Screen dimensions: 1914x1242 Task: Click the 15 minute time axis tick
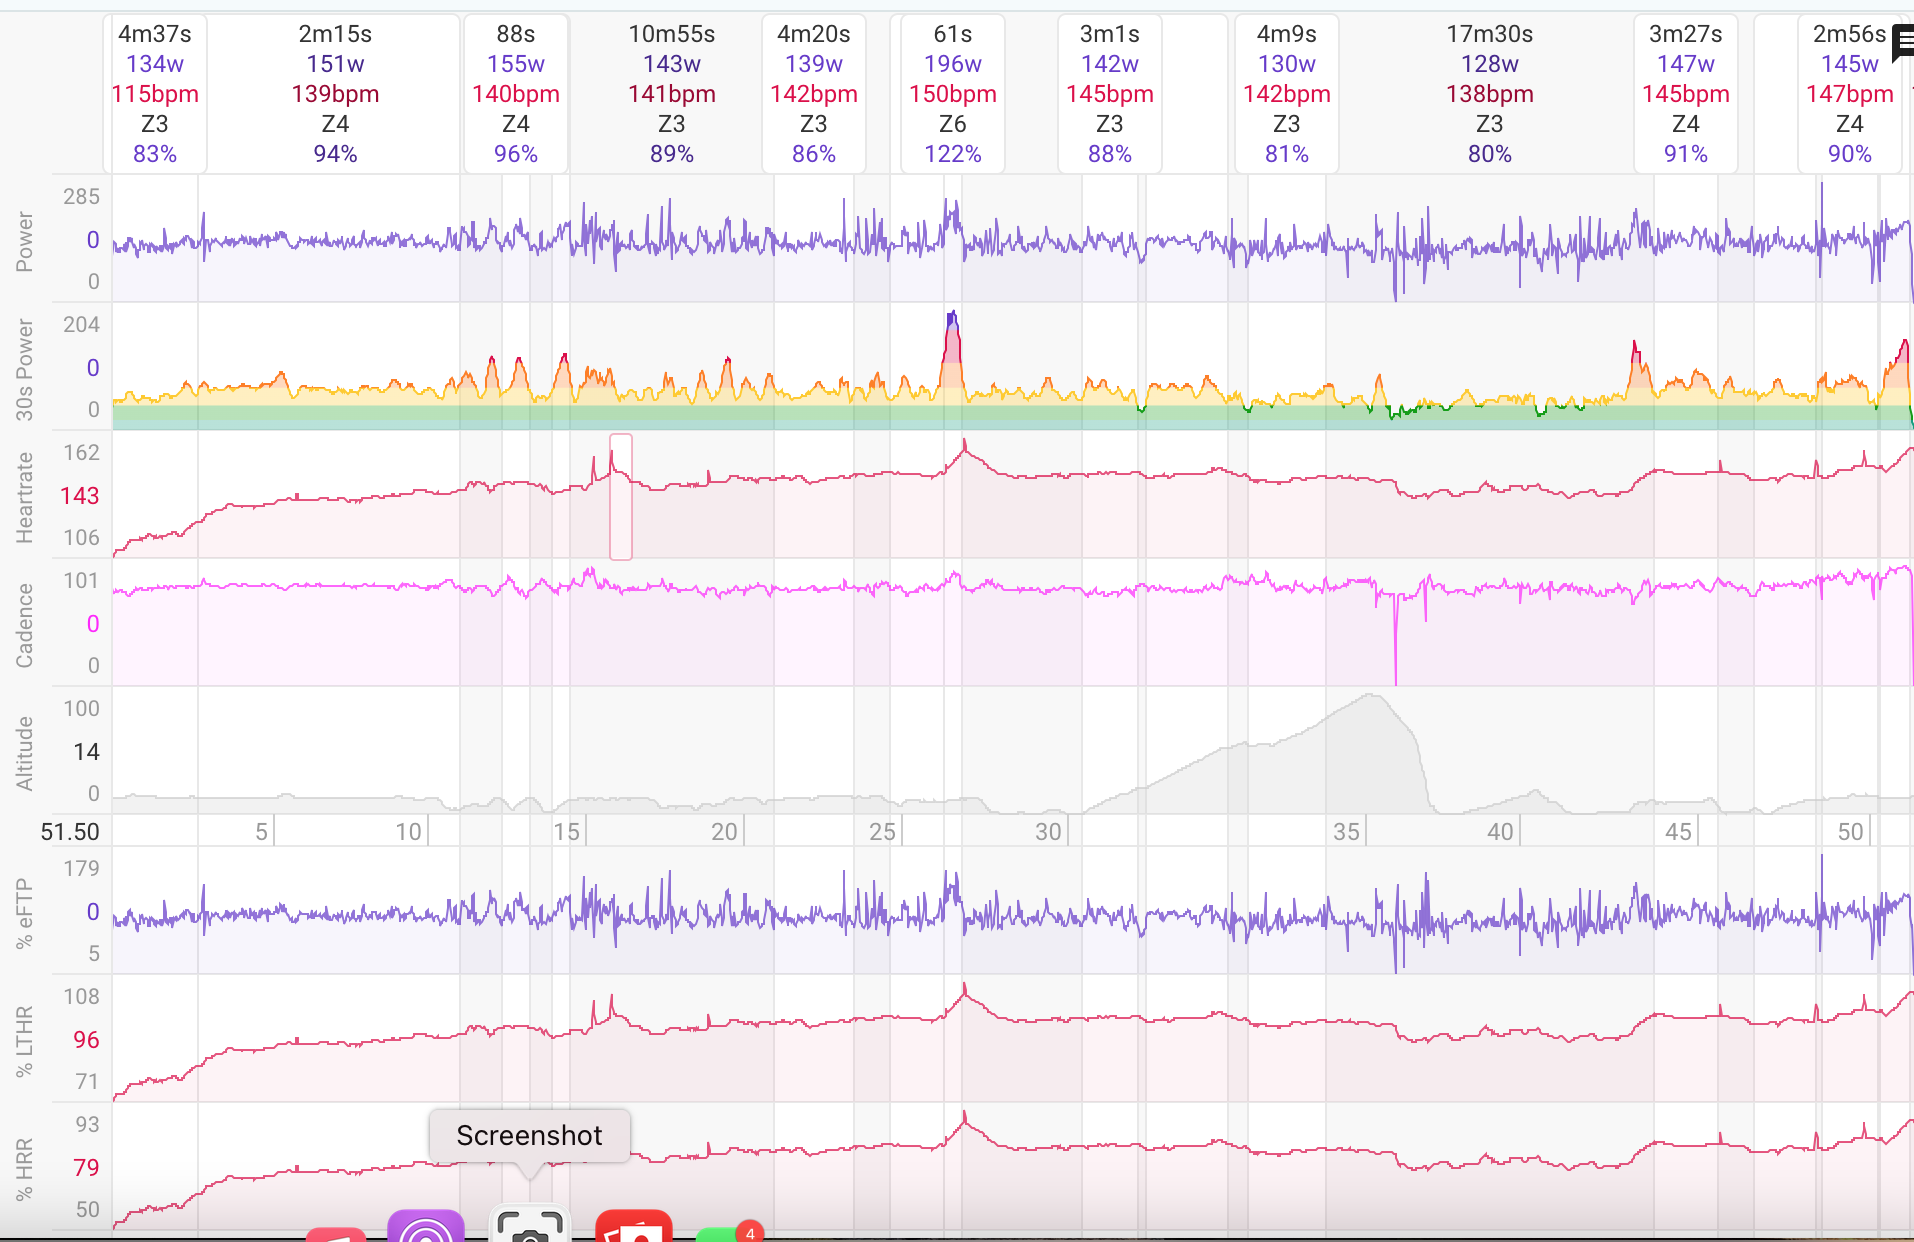[x=566, y=832]
